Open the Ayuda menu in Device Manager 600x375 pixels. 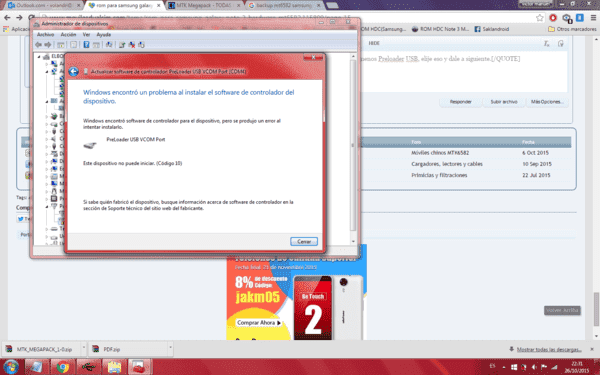pyautogui.click(x=103, y=34)
